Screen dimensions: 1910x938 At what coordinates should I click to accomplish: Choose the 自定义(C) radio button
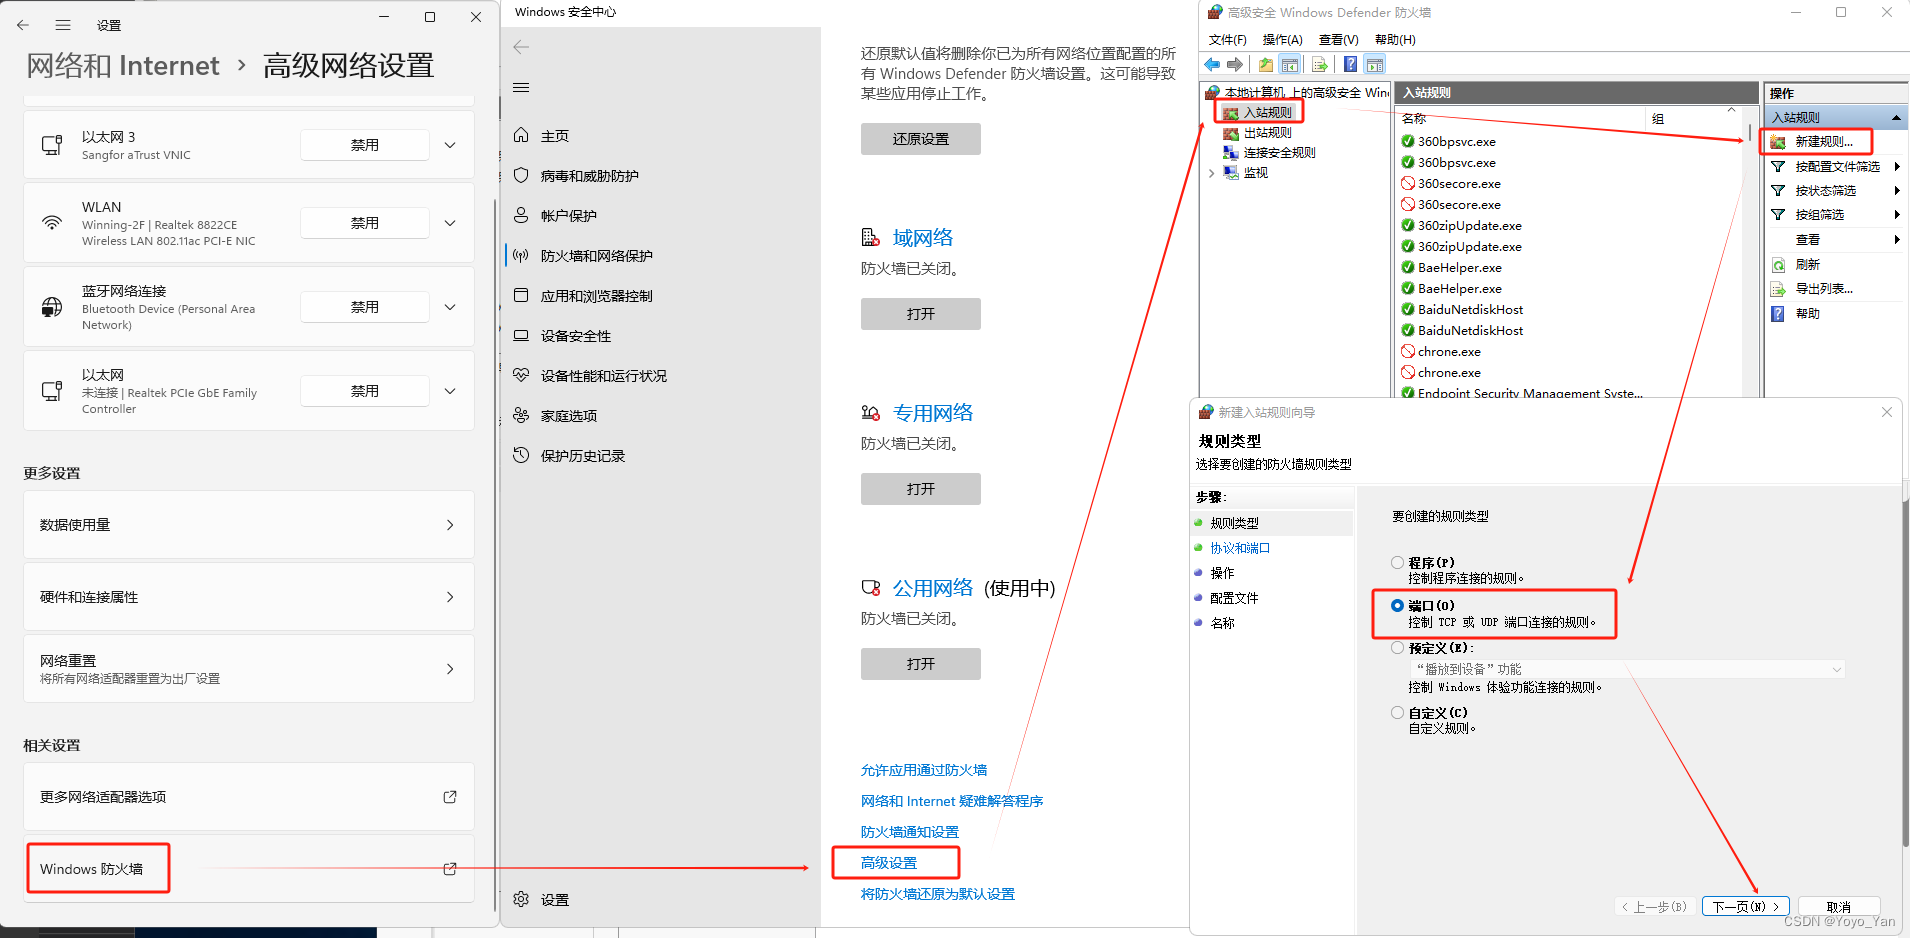[x=1397, y=713]
